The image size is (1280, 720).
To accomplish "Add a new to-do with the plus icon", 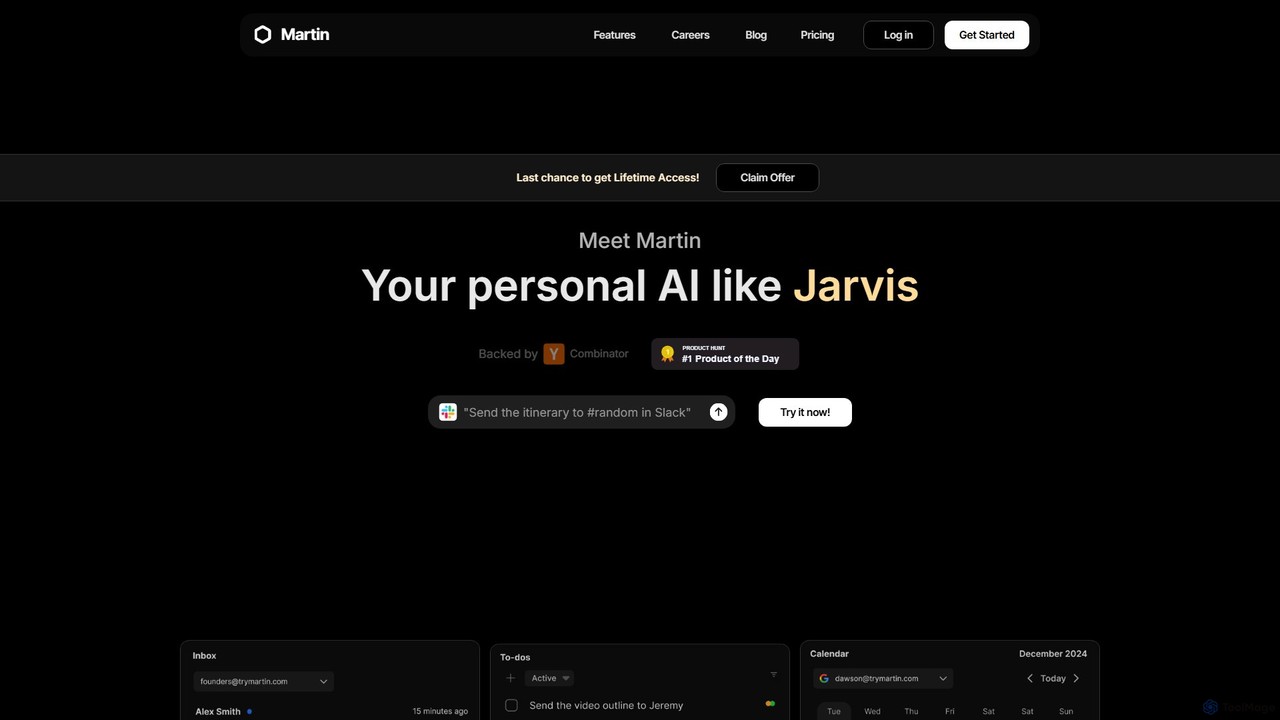I will [x=510, y=678].
